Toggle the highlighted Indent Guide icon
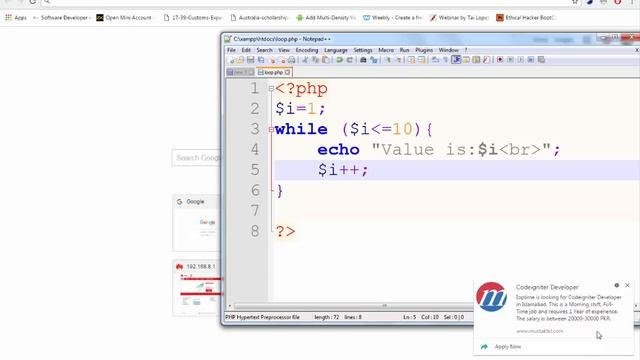The width and height of the screenshot is (640, 360). 456,60
